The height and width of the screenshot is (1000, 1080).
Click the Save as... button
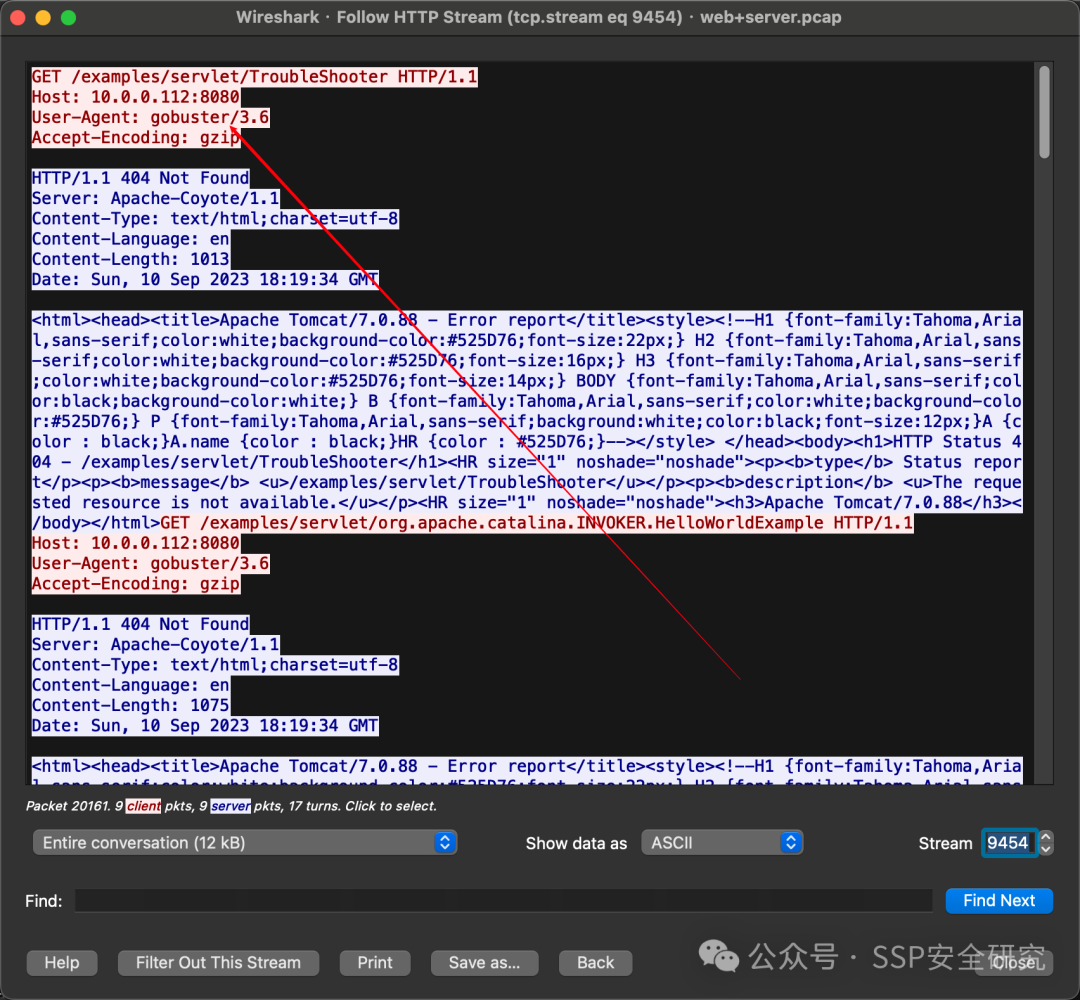coord(484,962)
